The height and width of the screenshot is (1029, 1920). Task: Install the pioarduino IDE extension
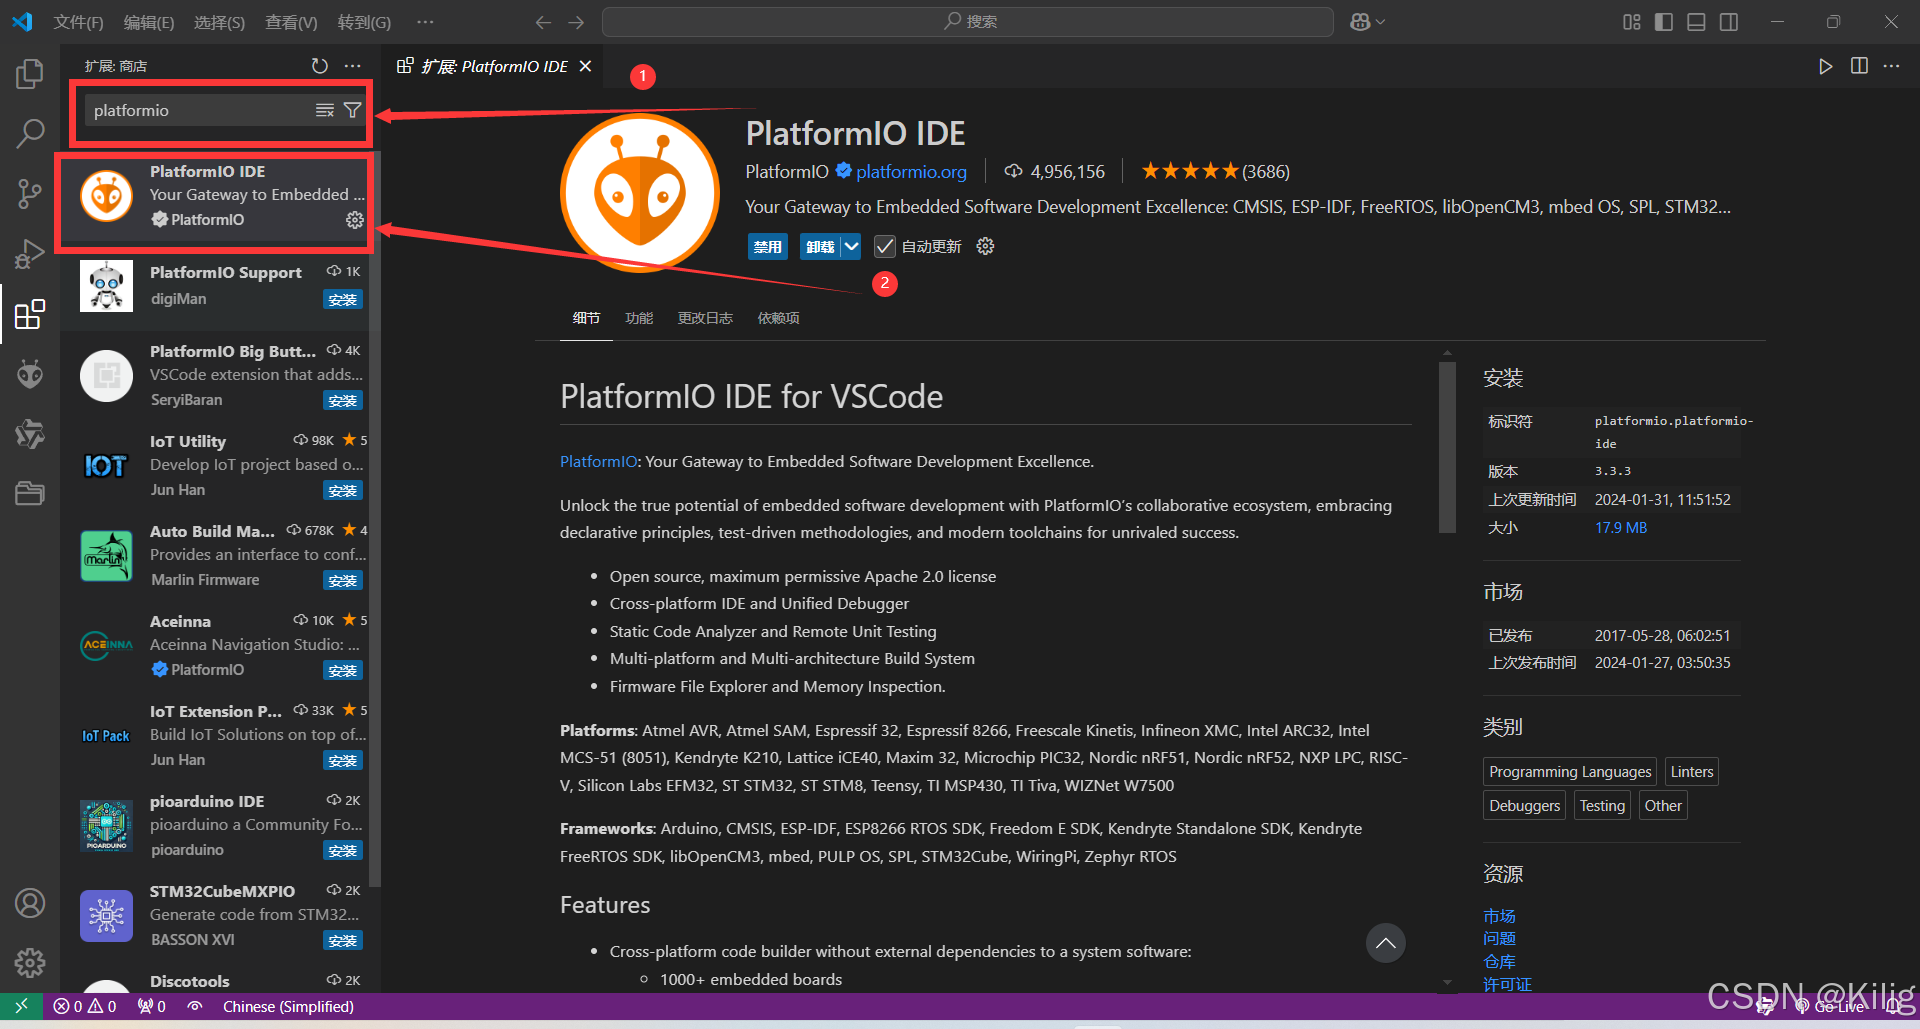pos(342,851)
